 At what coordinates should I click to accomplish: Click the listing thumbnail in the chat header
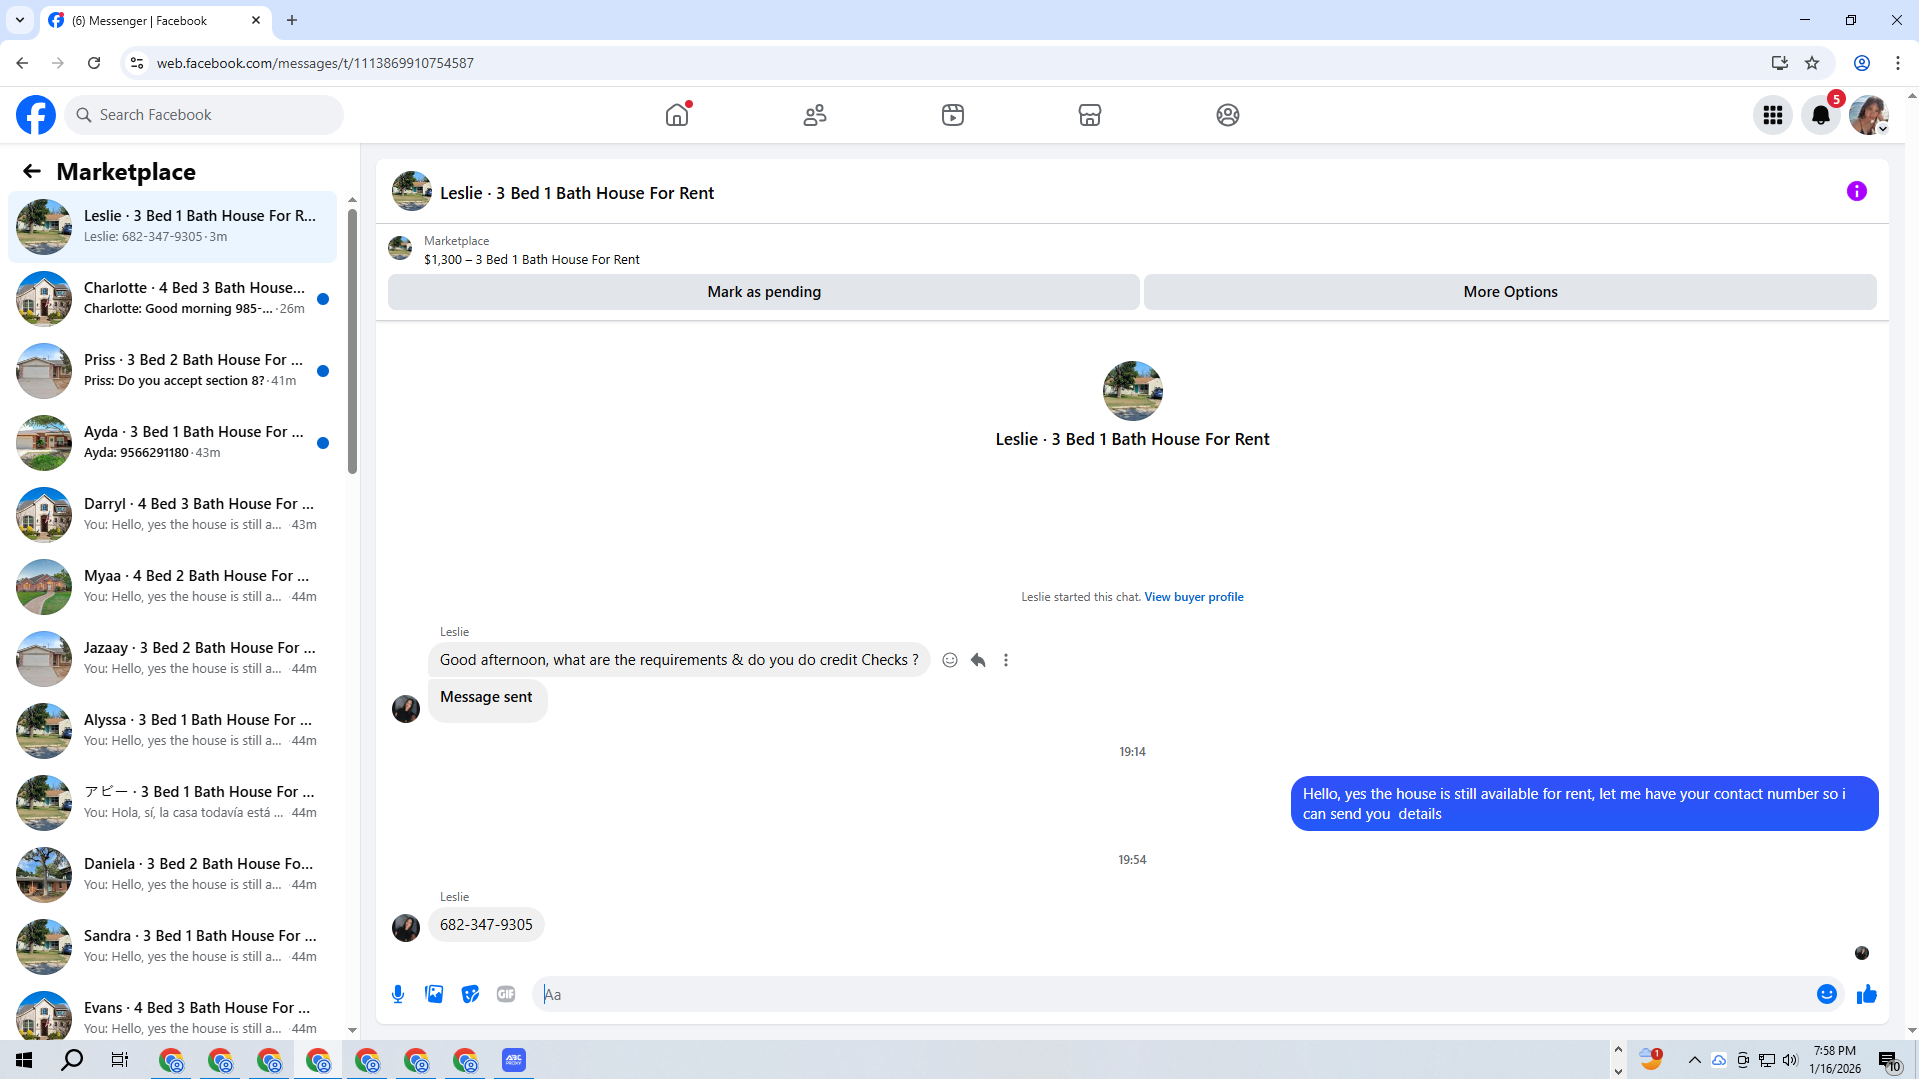(x=412, y=191)
